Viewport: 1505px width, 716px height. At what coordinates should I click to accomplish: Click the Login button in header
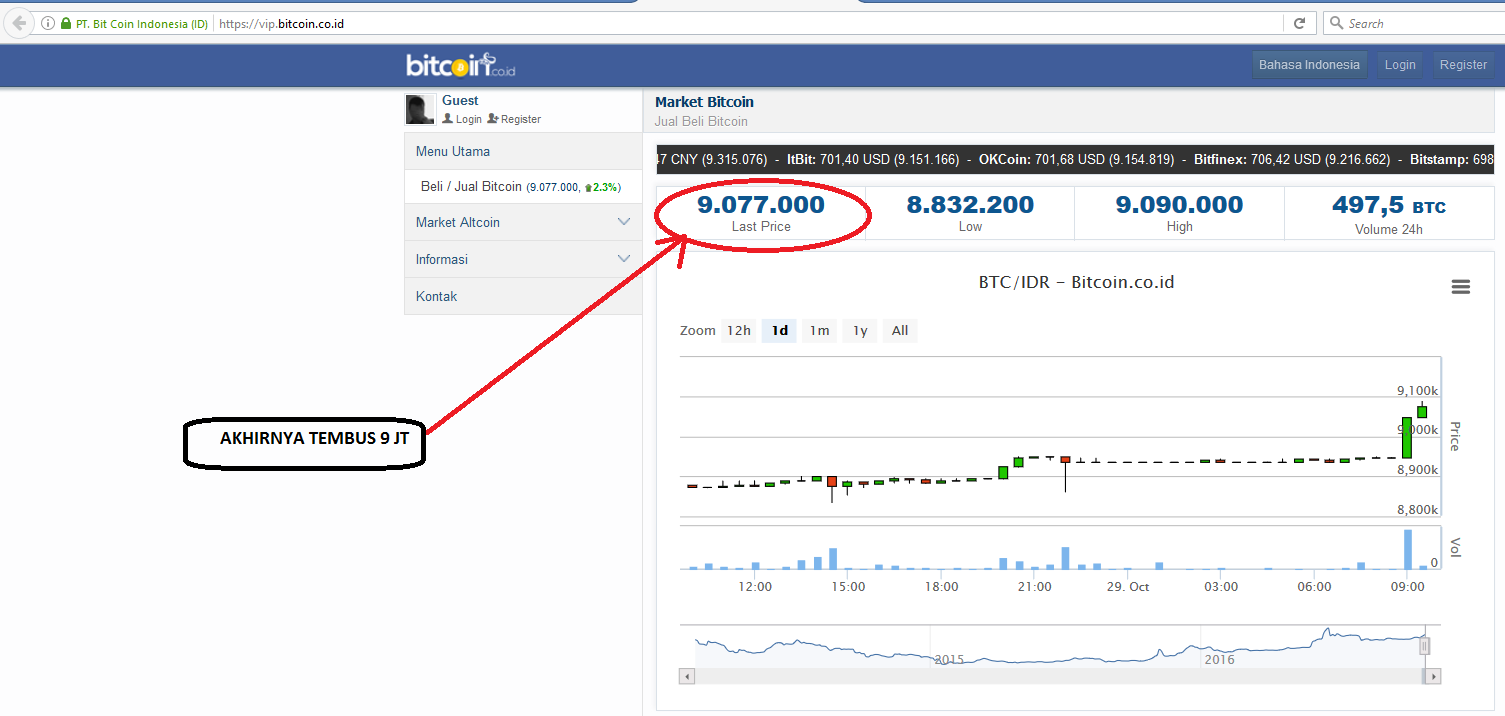tap(1400, 65)
